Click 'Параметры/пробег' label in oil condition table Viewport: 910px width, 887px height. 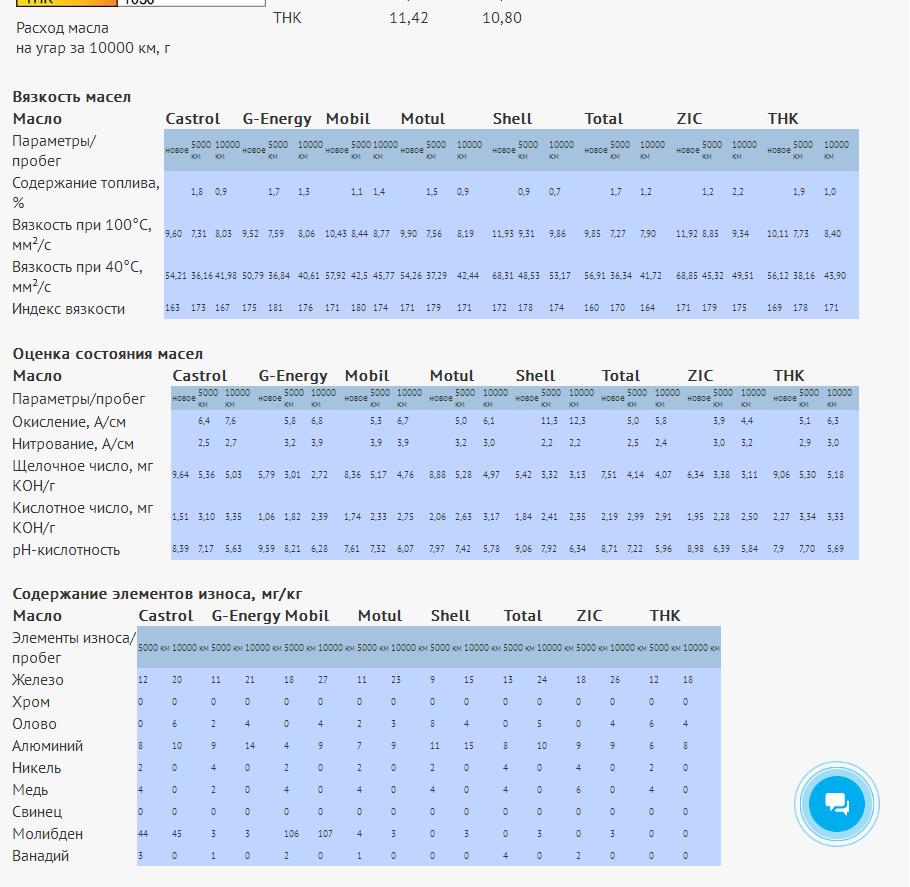[x=78, y=399]
